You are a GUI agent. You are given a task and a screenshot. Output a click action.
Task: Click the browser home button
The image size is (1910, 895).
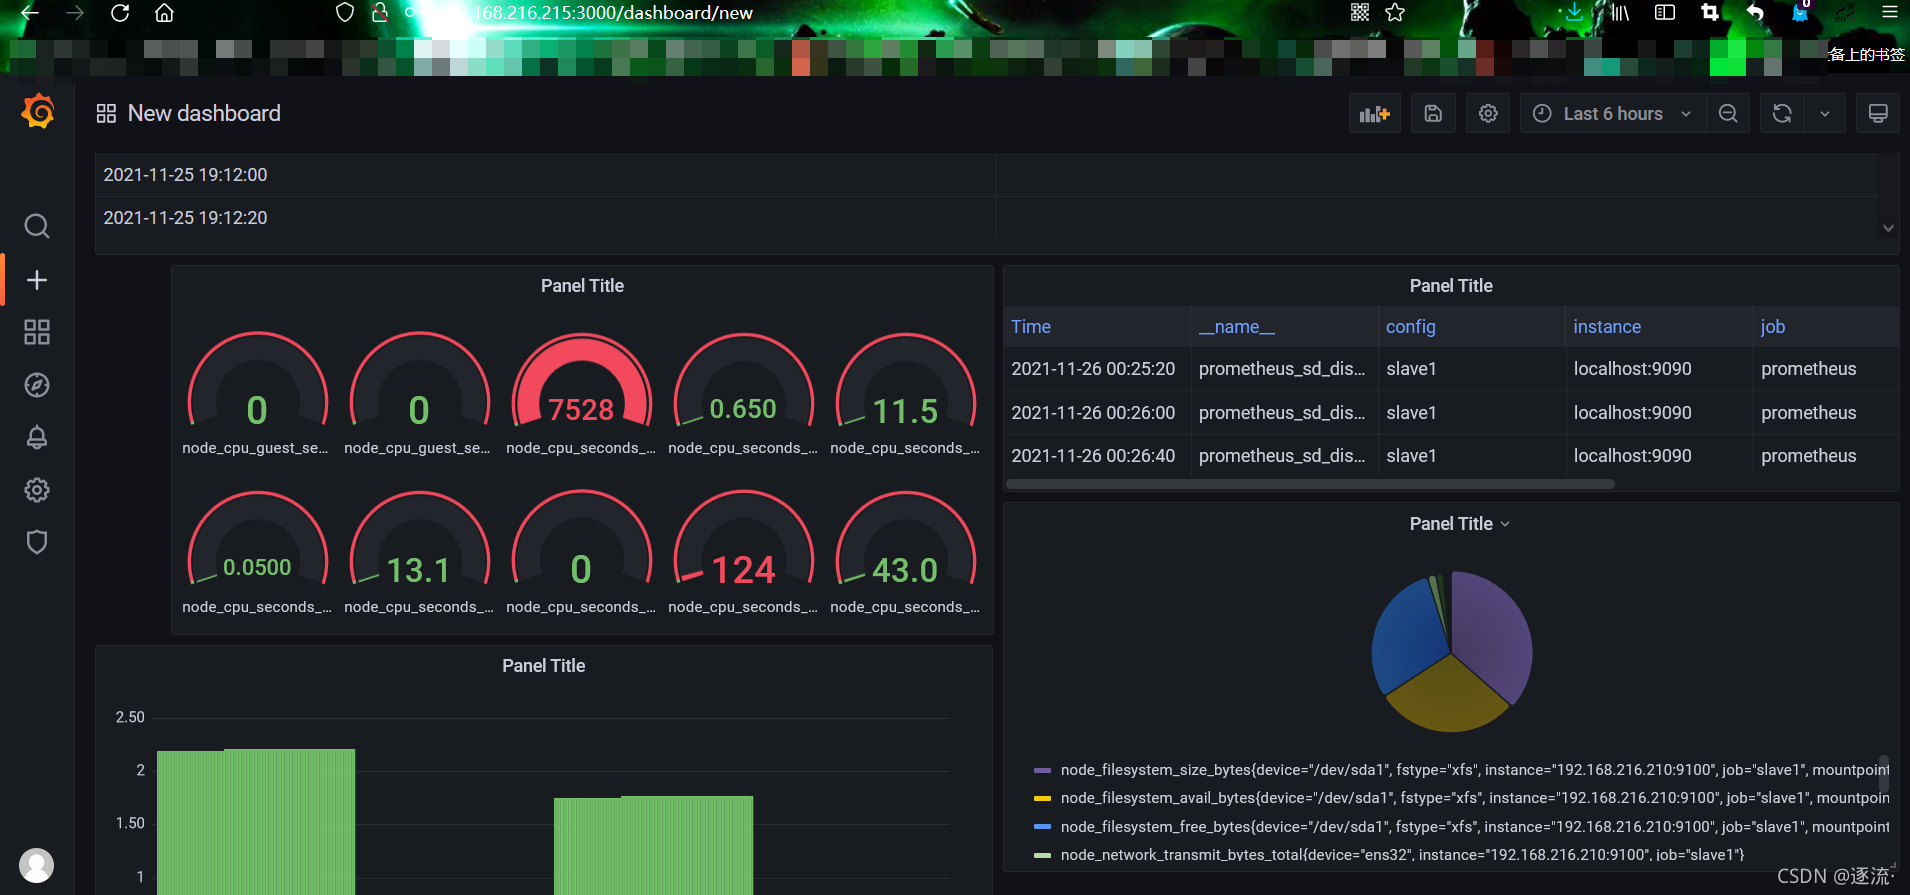(165, 13)
